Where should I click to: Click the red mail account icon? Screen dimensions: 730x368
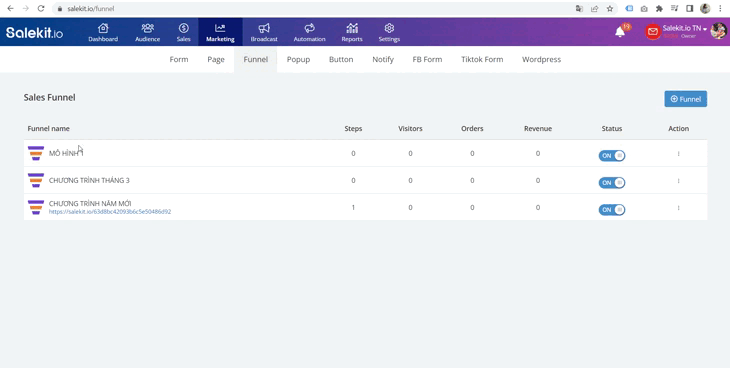coord(653,32)
